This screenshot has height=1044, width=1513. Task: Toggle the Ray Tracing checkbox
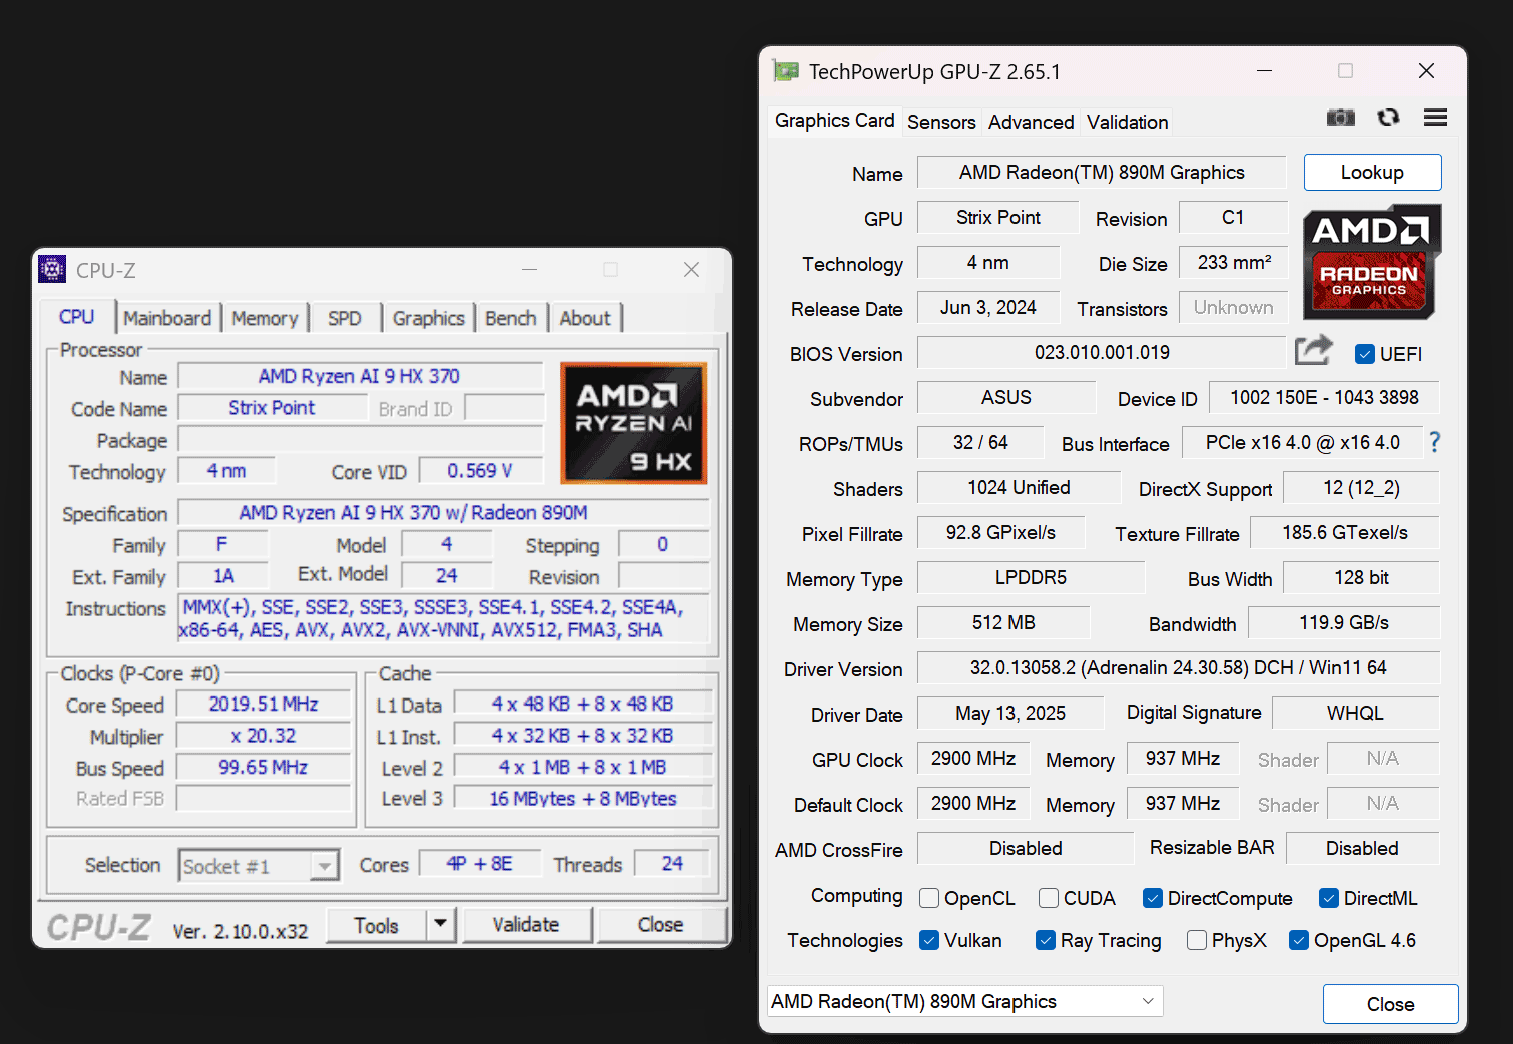[x=1046, y=940]
